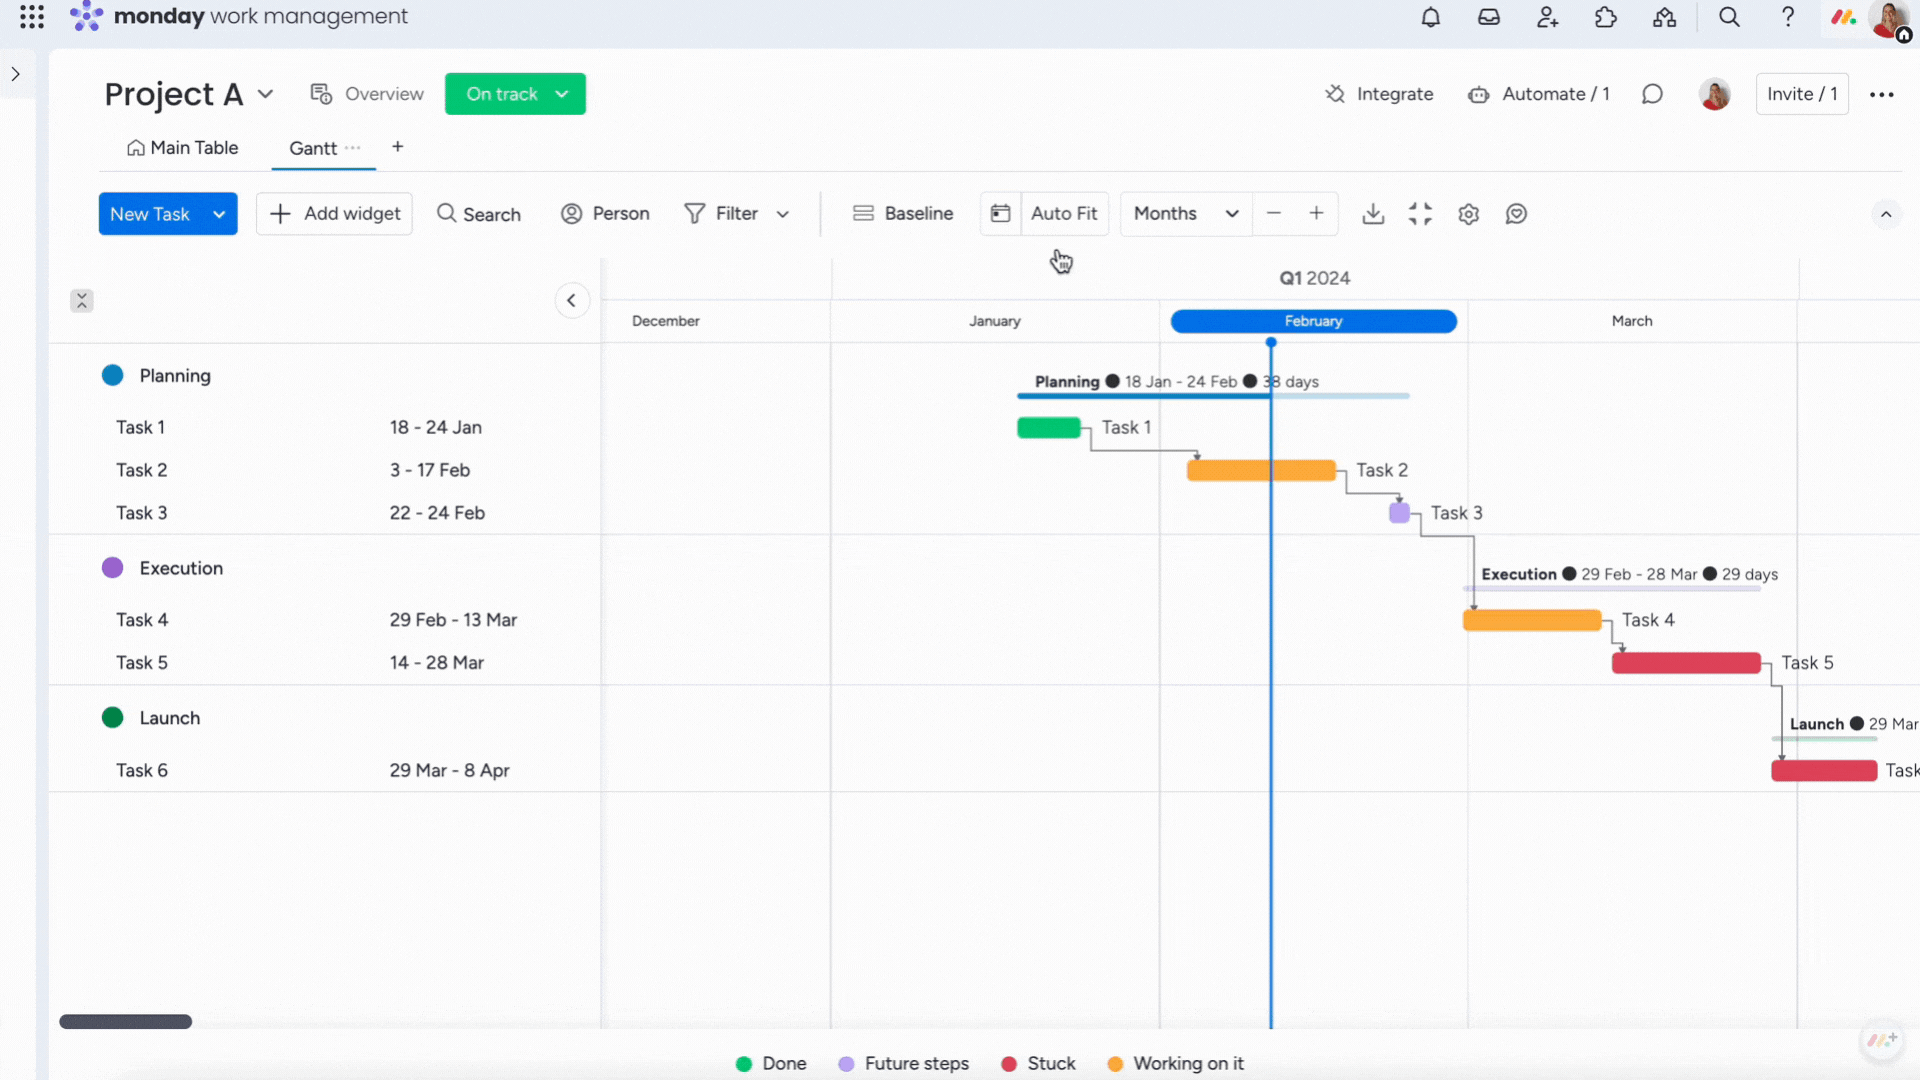Add a new view with plus icon

click(398, 147)
